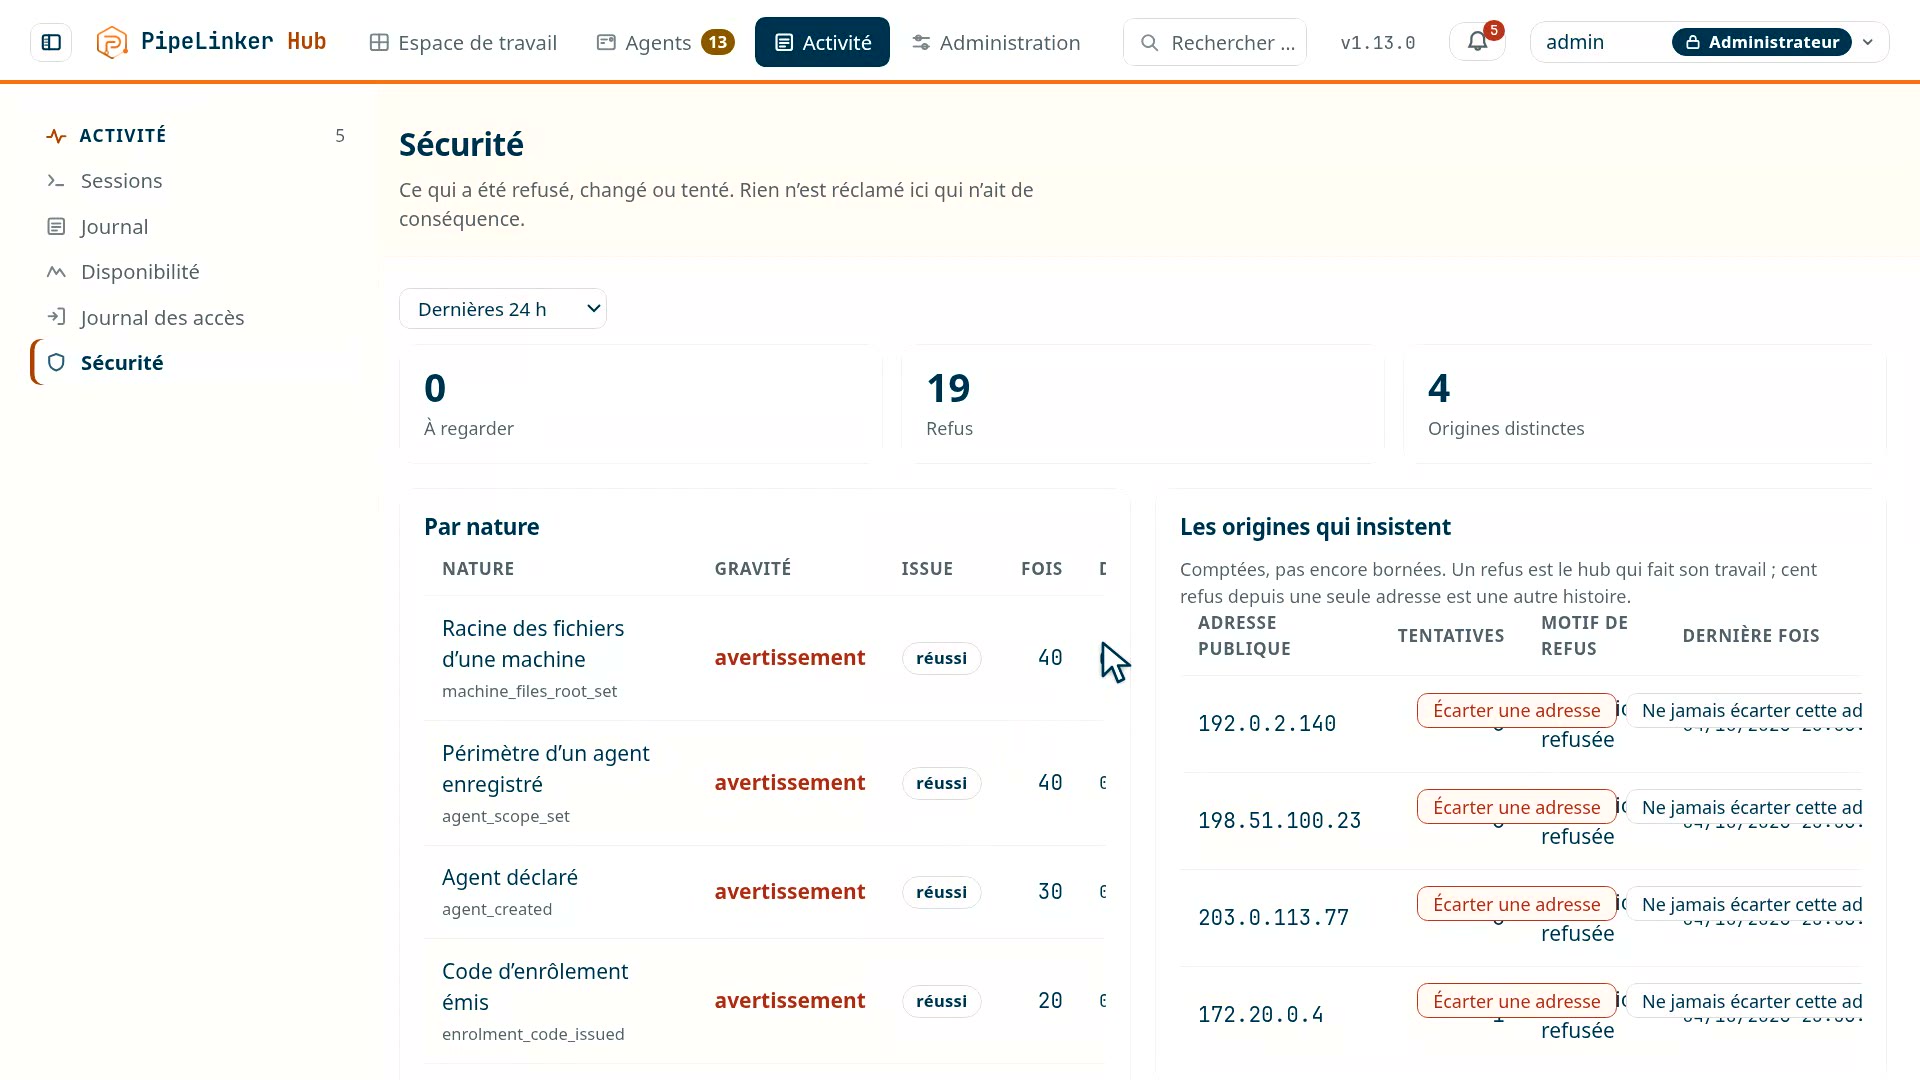Viewport: 1920px width, 1080px height.
Task: Click the search magnifier icon
Action: click(1150, 43)
